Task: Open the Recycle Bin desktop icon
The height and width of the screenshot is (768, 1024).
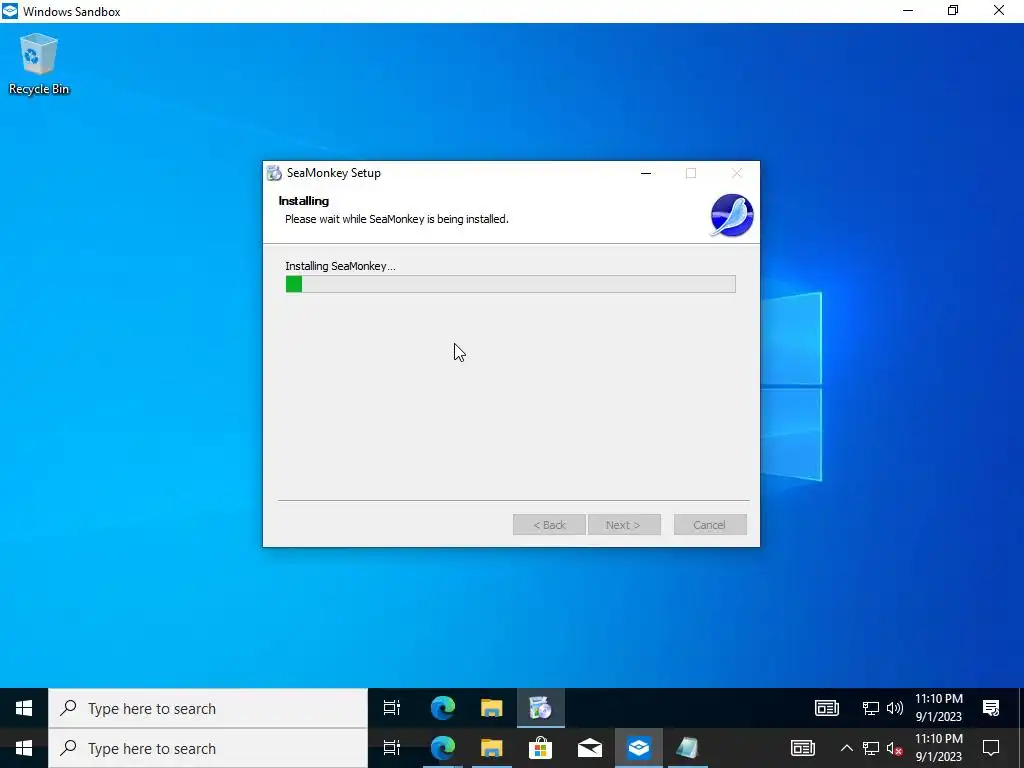Action: click(x=39, y=64)
